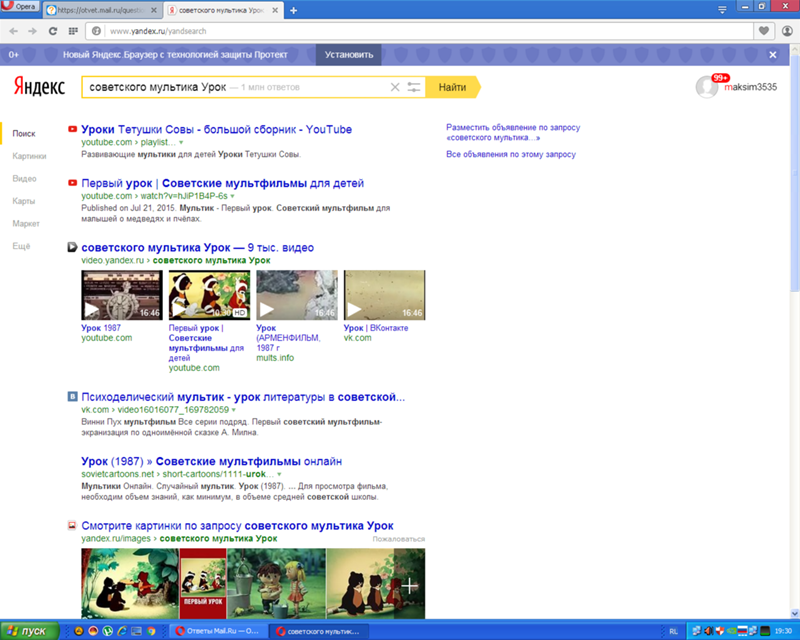This screenshot has width=800, height=640.
Task: Expand options arrow for youtube.com playlist result
Action: coord(181,142)
